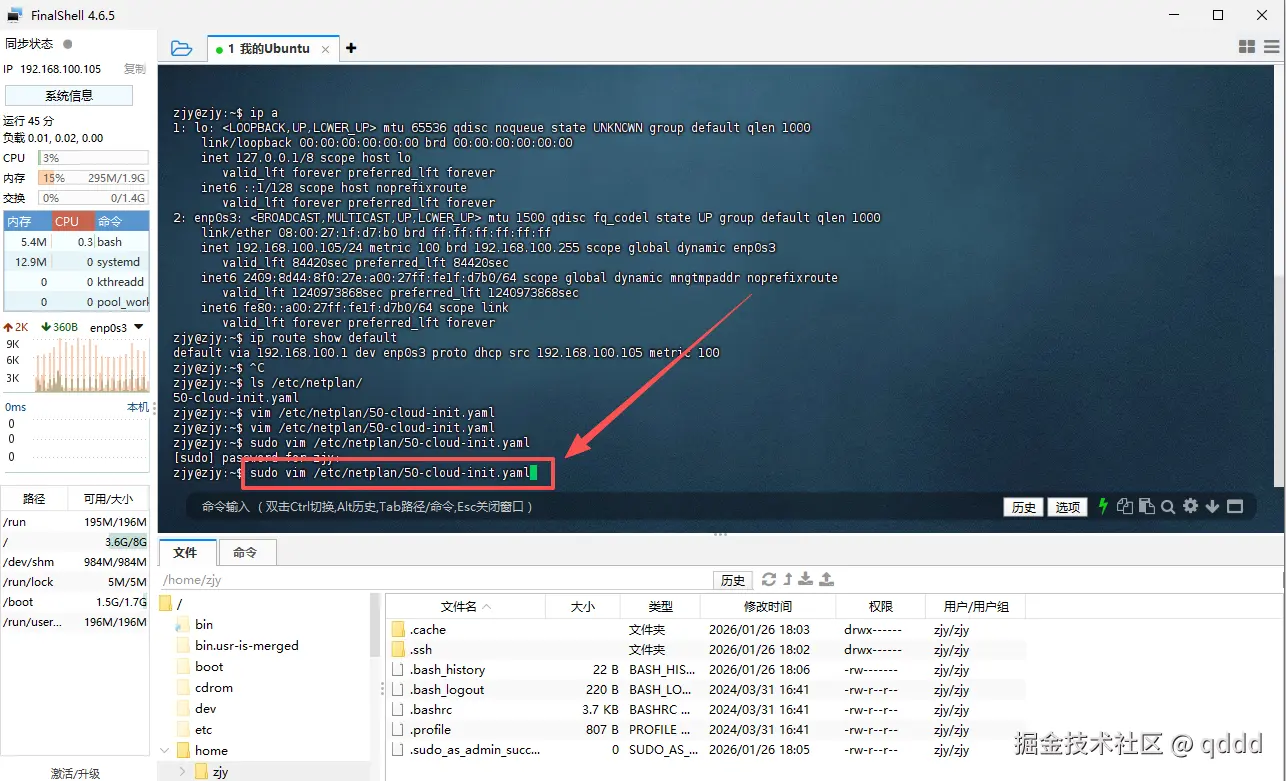1286x781 pixels.
Task: Click the 选项 button
Action: pyautogui.click(x=1068, y=507)
